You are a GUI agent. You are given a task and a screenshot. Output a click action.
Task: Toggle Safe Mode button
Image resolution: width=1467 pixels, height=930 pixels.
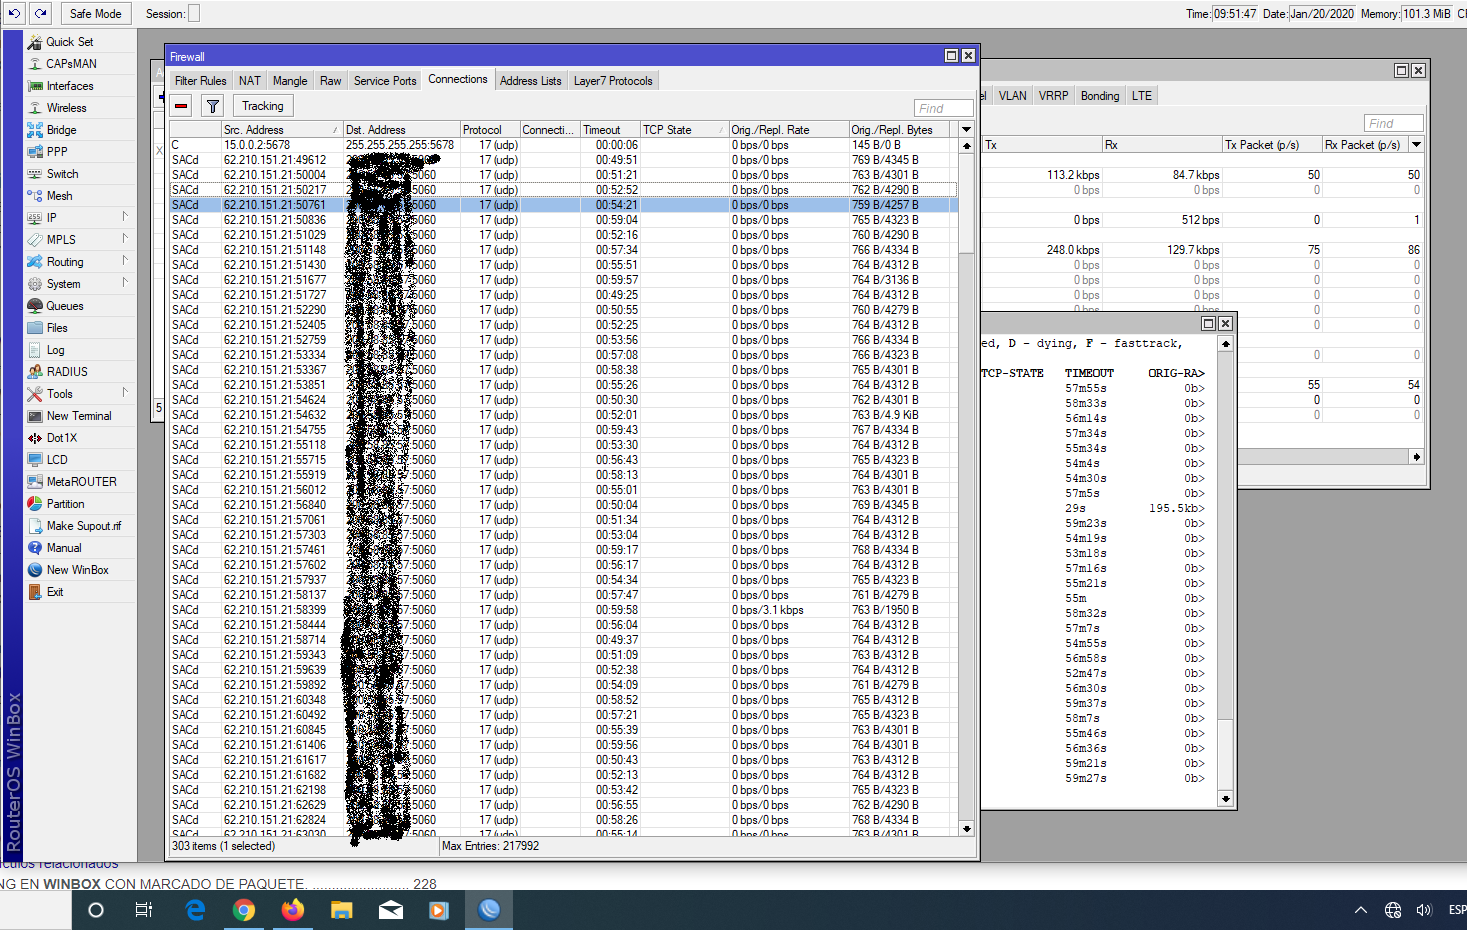[95, 13]
